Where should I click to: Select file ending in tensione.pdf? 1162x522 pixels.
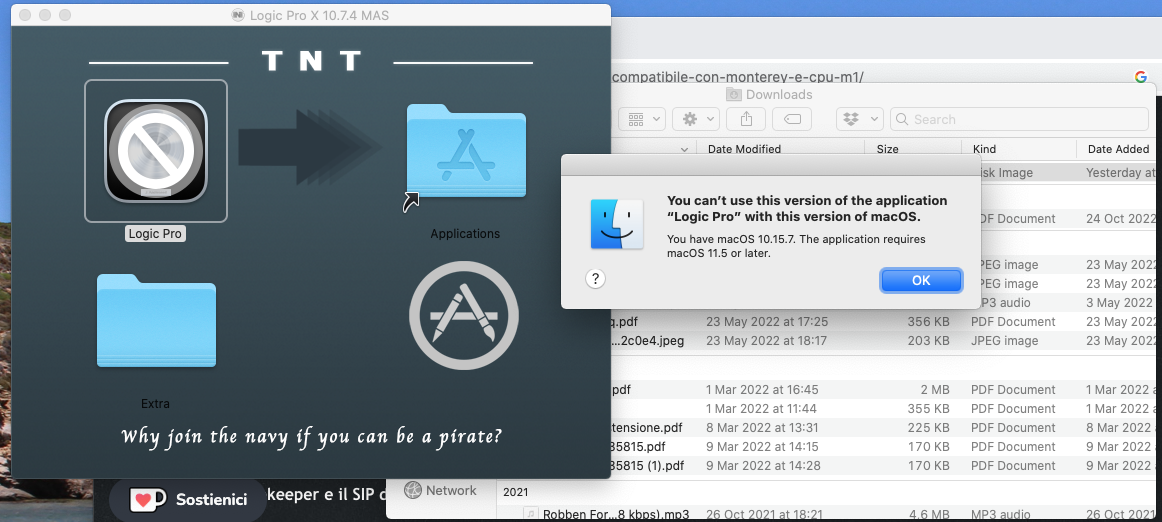click(x=826, y=427)
